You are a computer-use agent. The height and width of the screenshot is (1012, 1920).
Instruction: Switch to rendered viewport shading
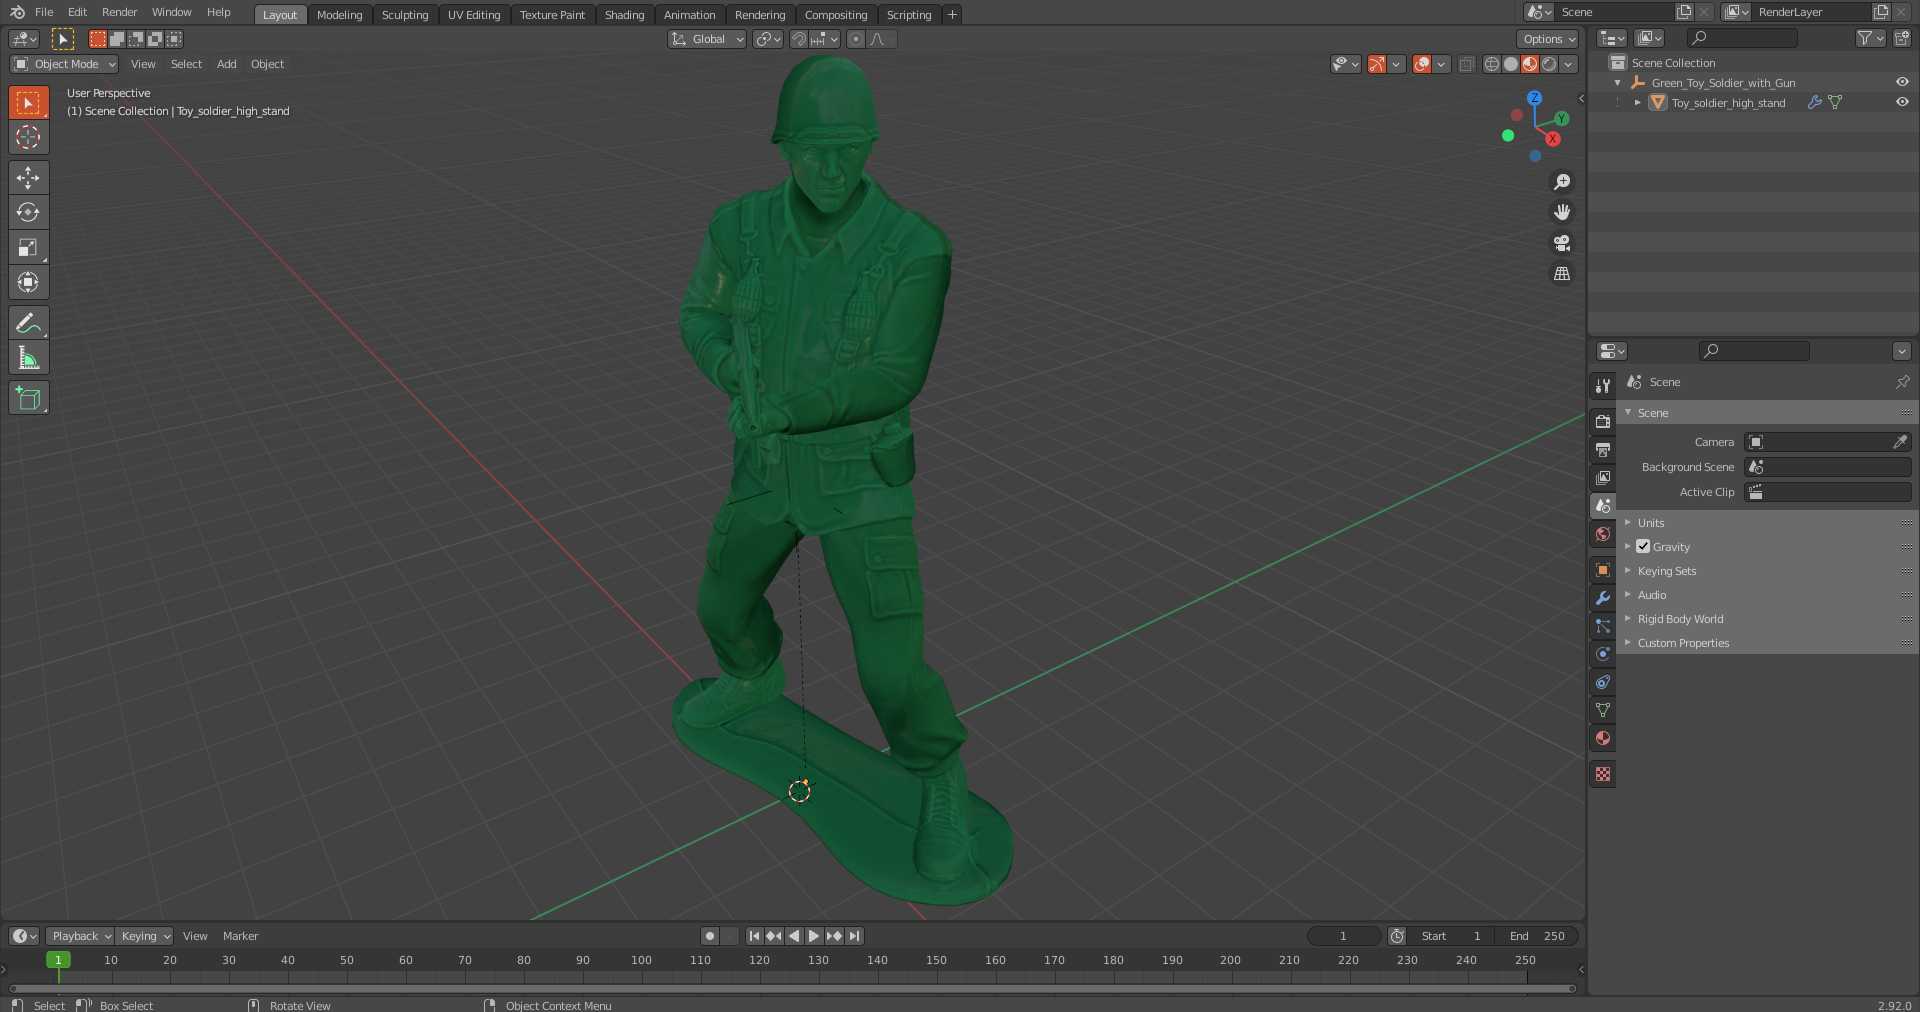1549,64
